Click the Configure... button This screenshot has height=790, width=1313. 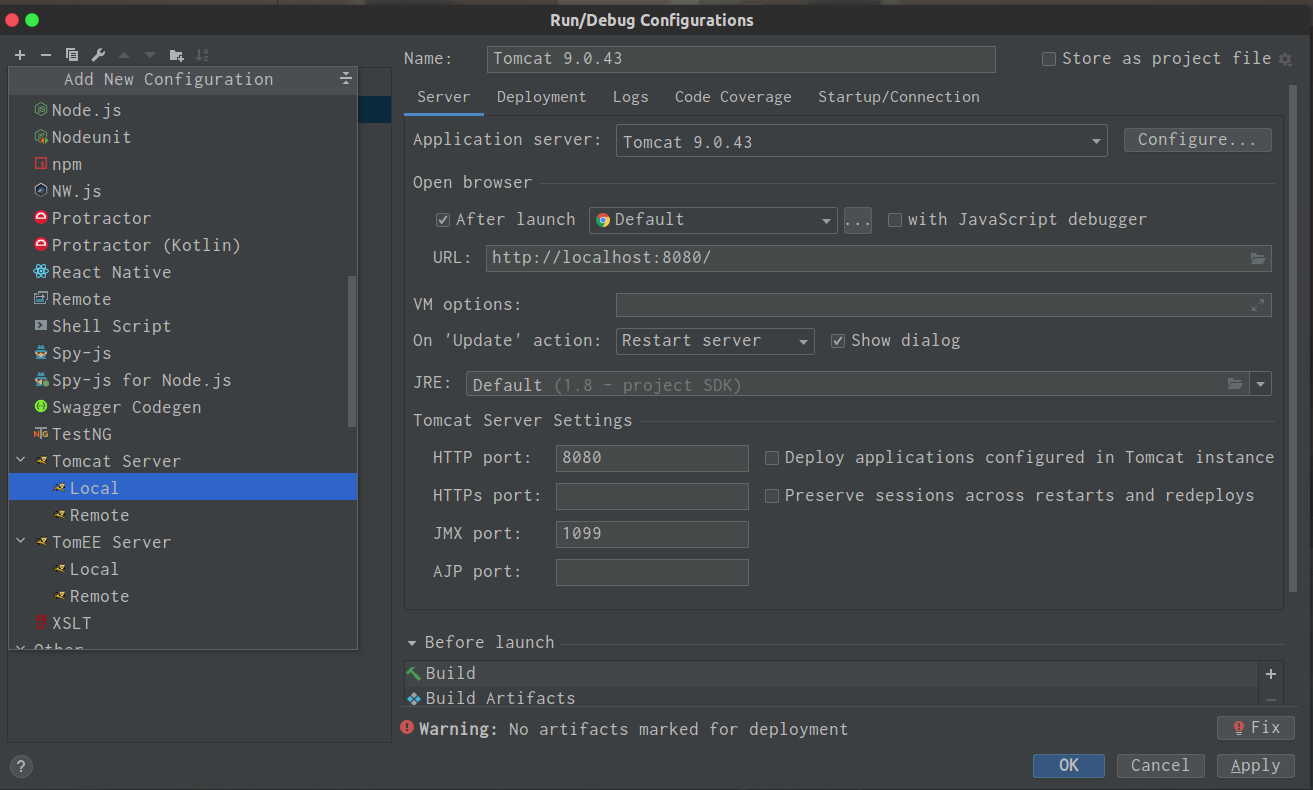tap(1197, 140)
